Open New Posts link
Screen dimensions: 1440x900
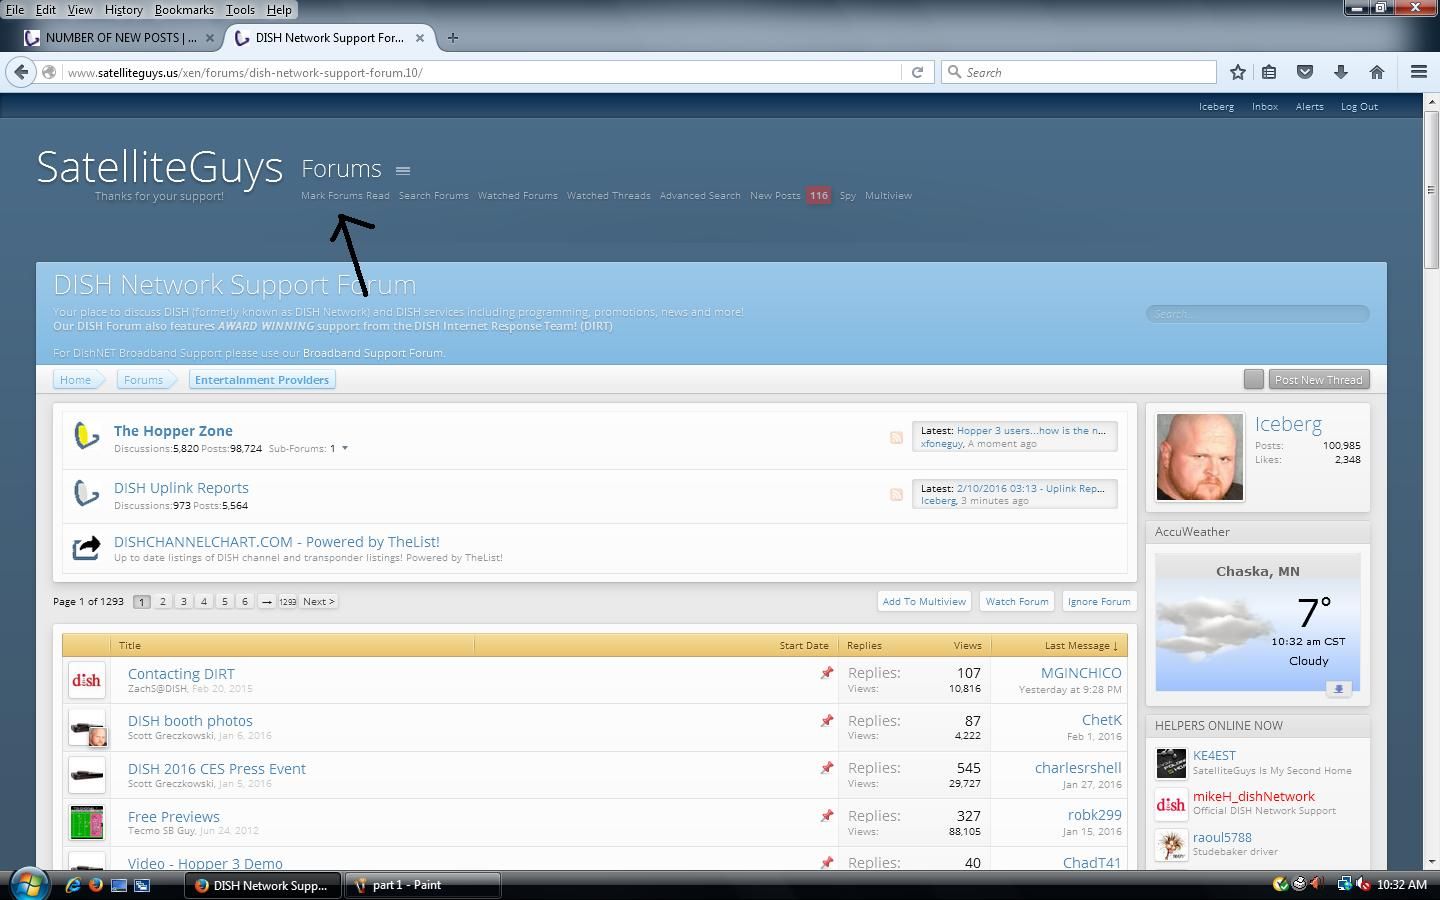click(x=775, y=195)
